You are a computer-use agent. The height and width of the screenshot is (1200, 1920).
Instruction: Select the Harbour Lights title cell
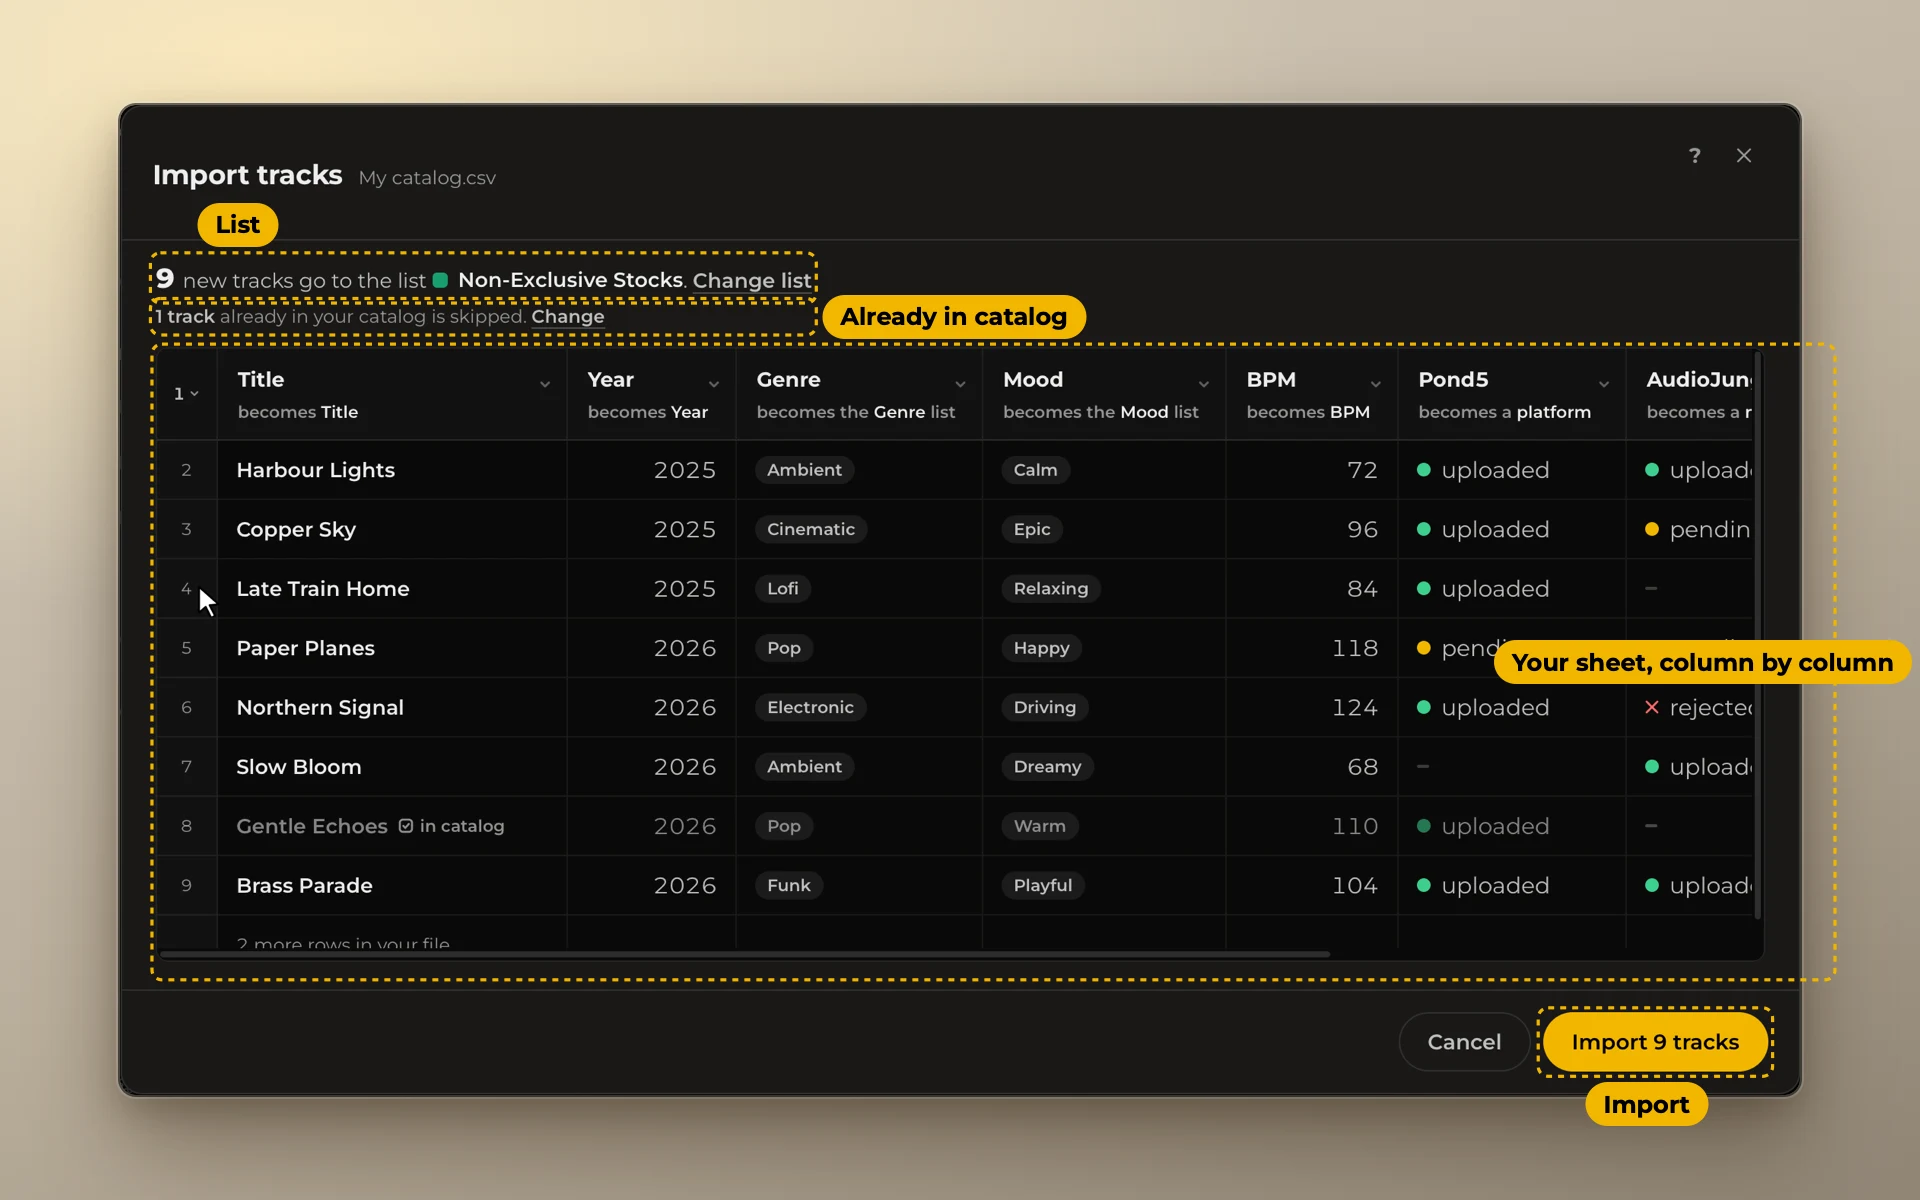click(x=392, y=470)
